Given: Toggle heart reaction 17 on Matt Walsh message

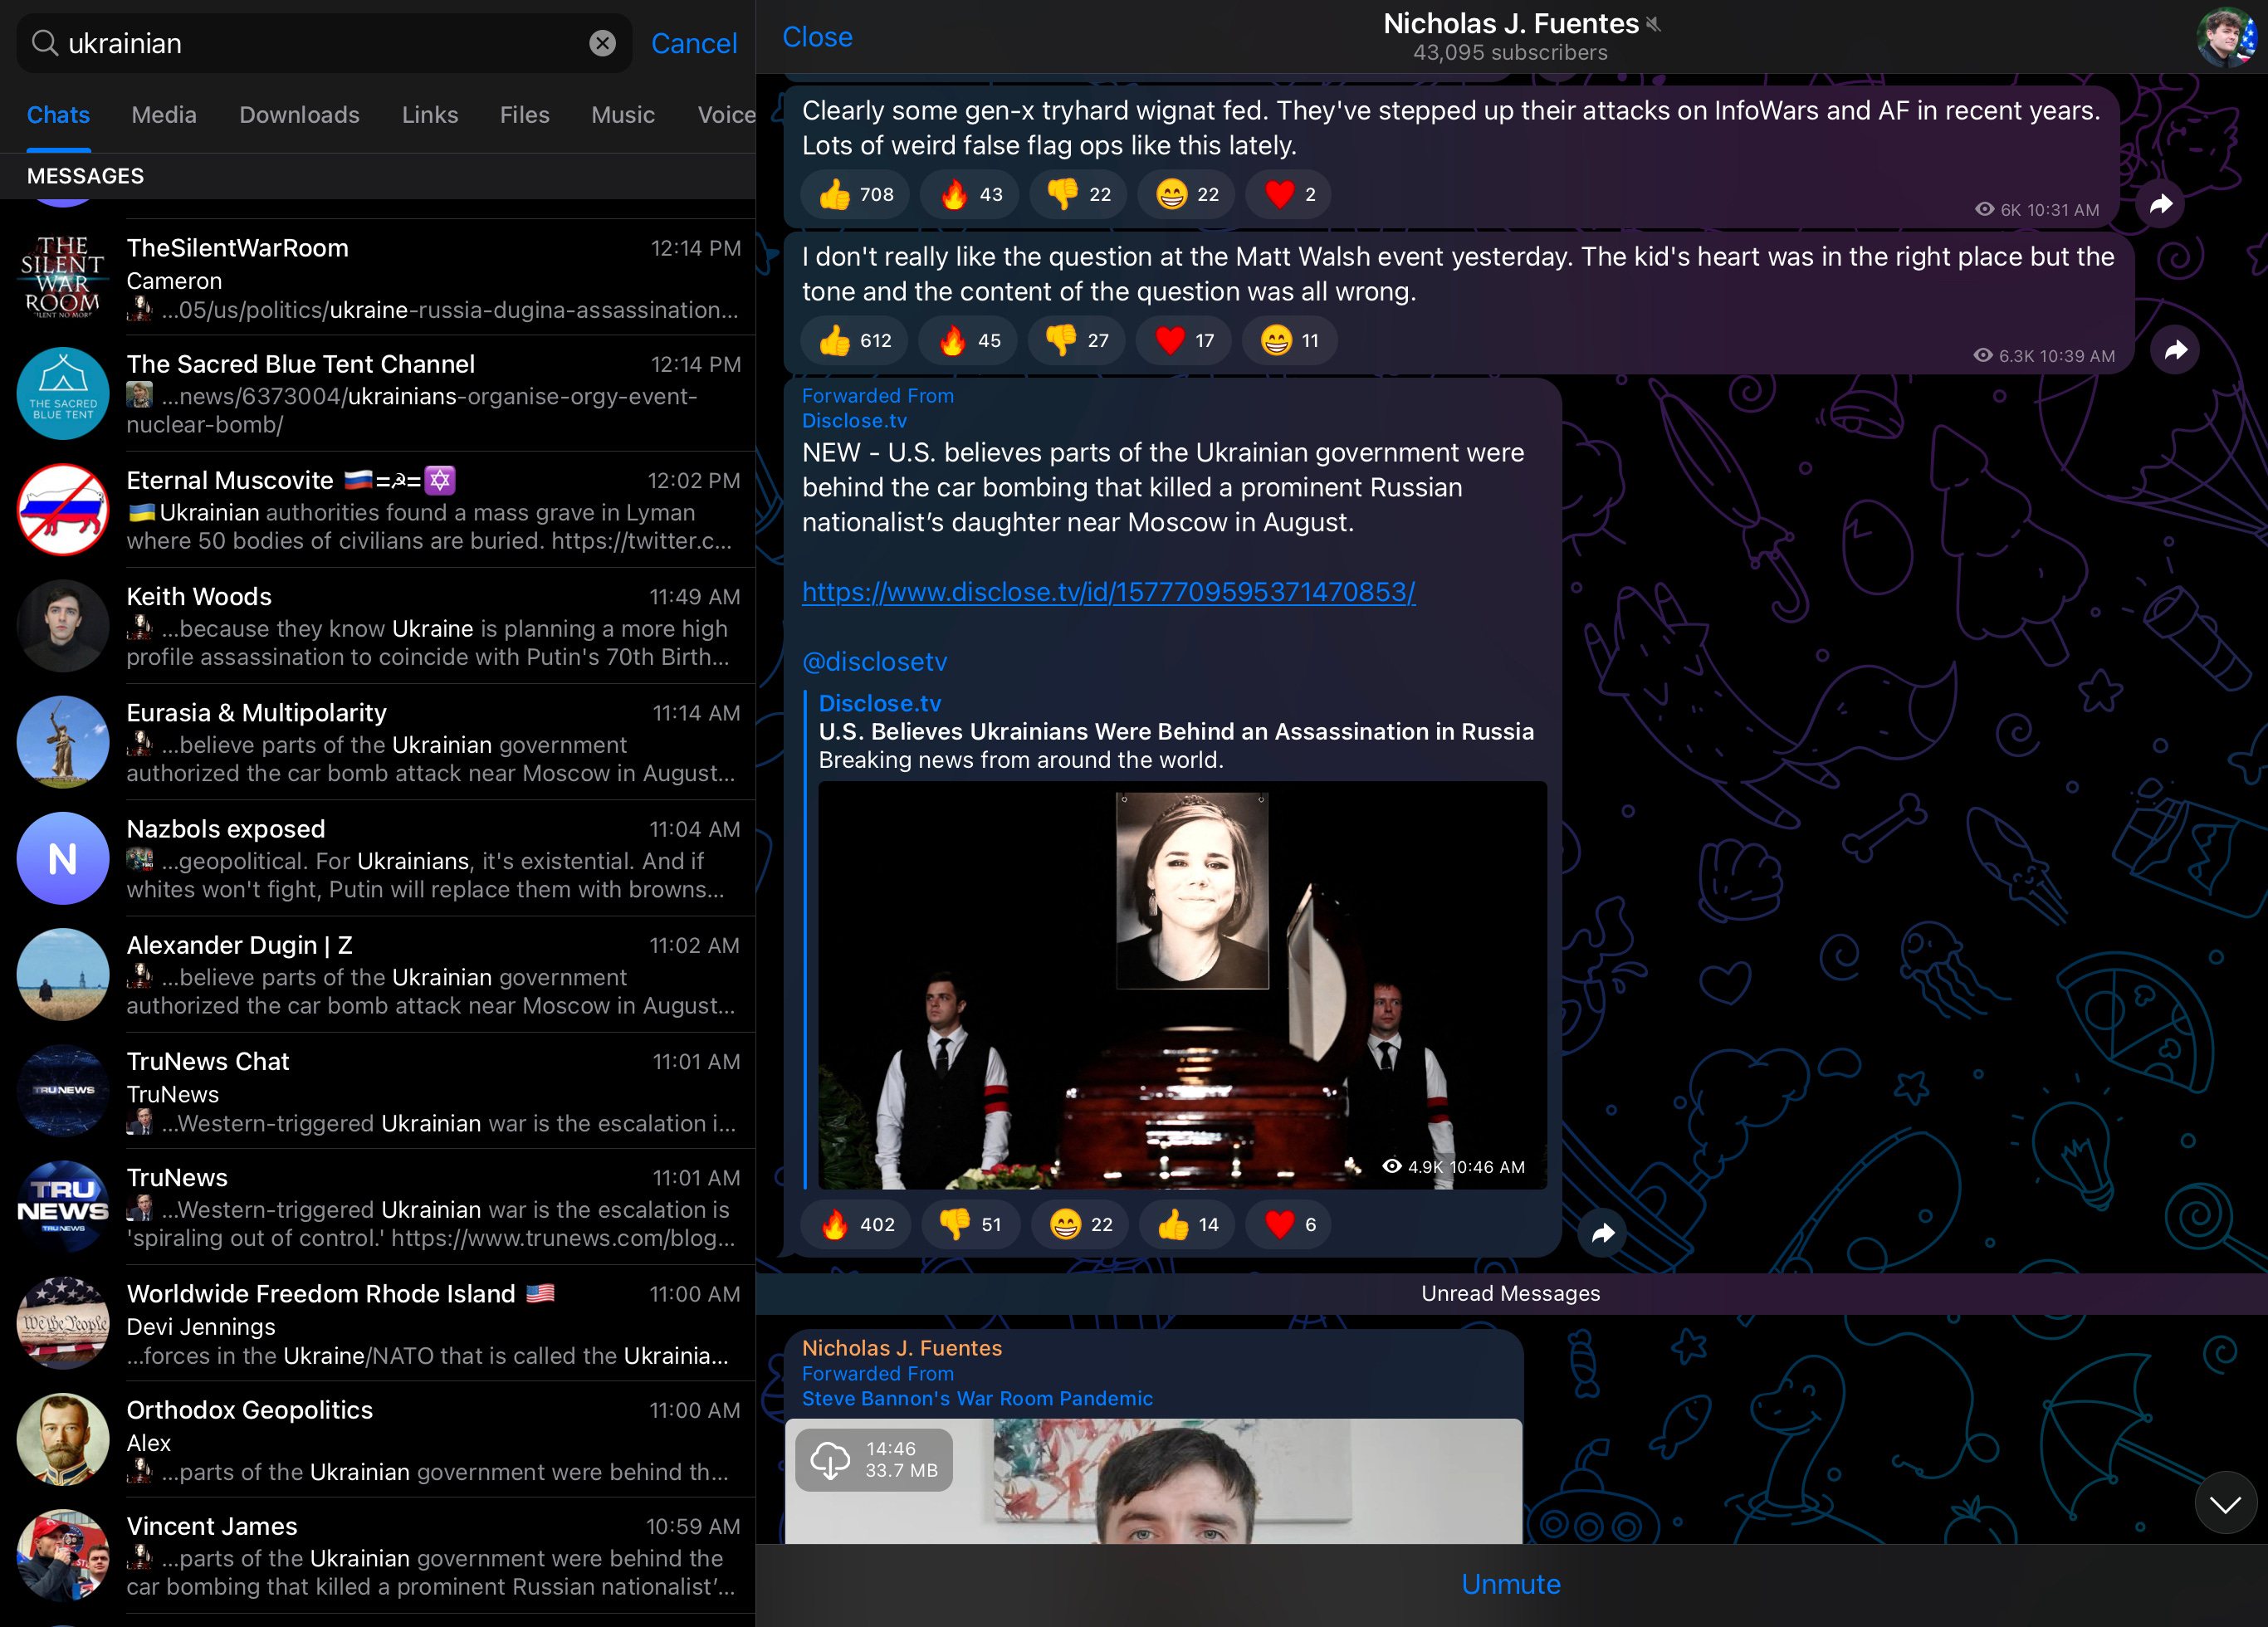Looking at the screenshot, I should coord(1183,340).
